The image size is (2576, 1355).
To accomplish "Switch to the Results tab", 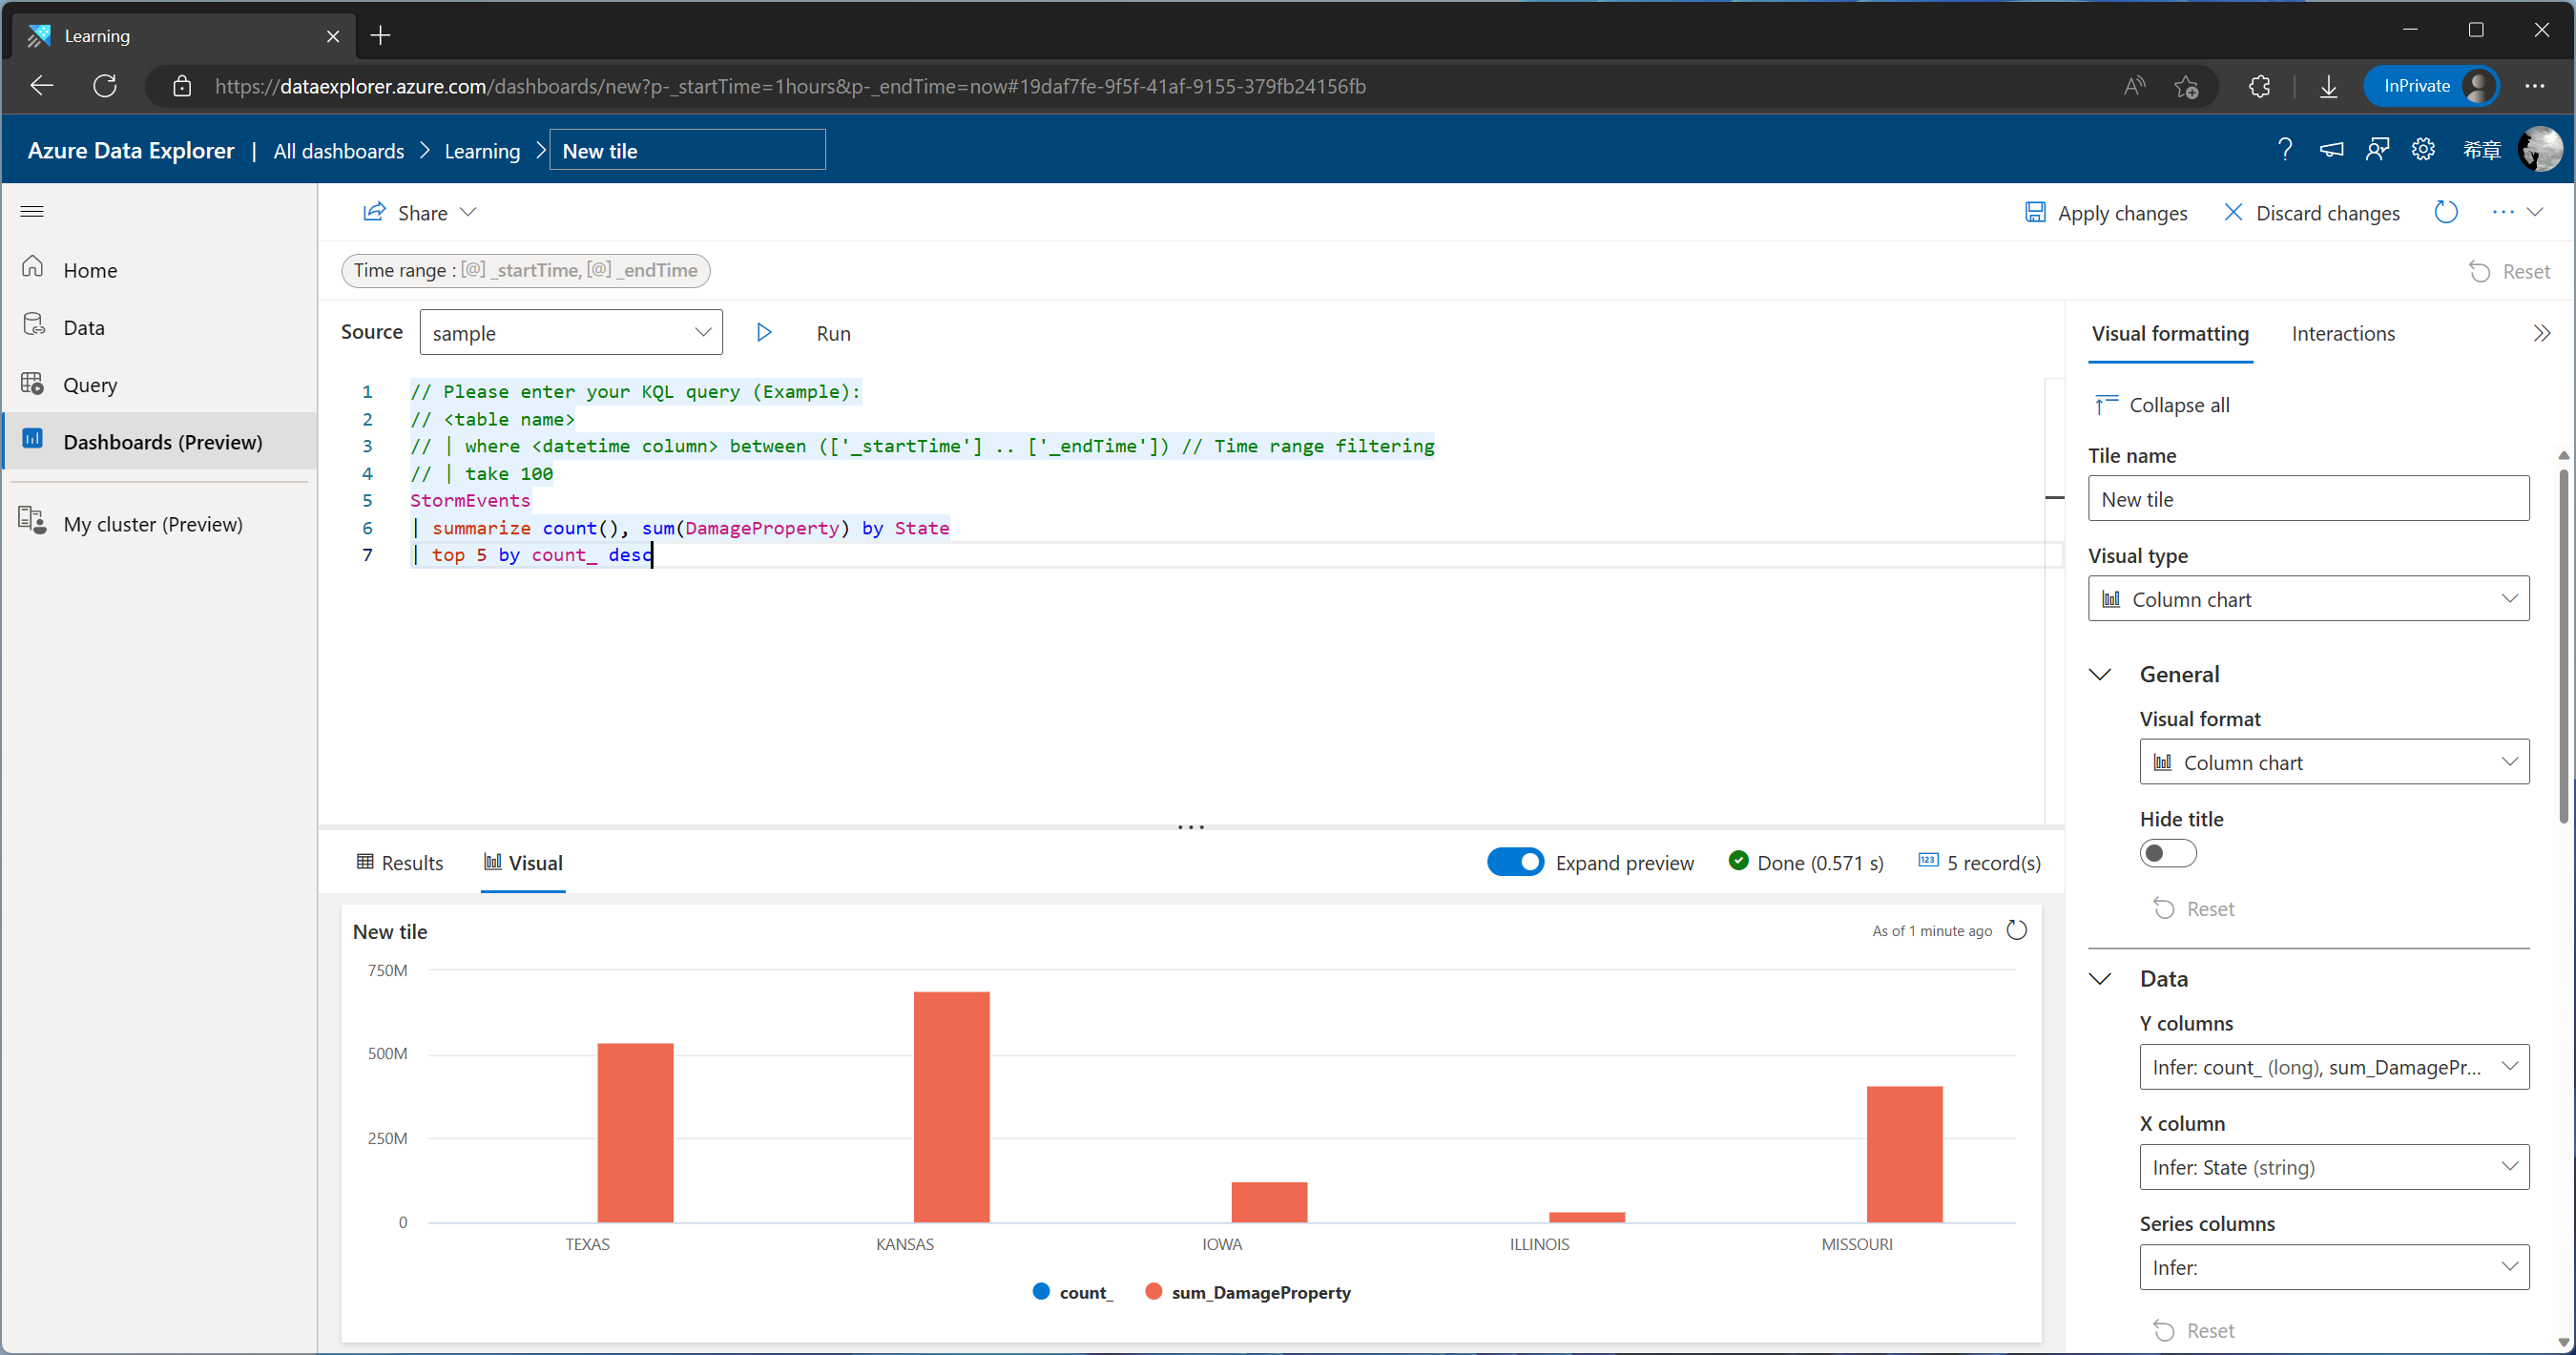I will pyautogui.click(x=399, y=862).
